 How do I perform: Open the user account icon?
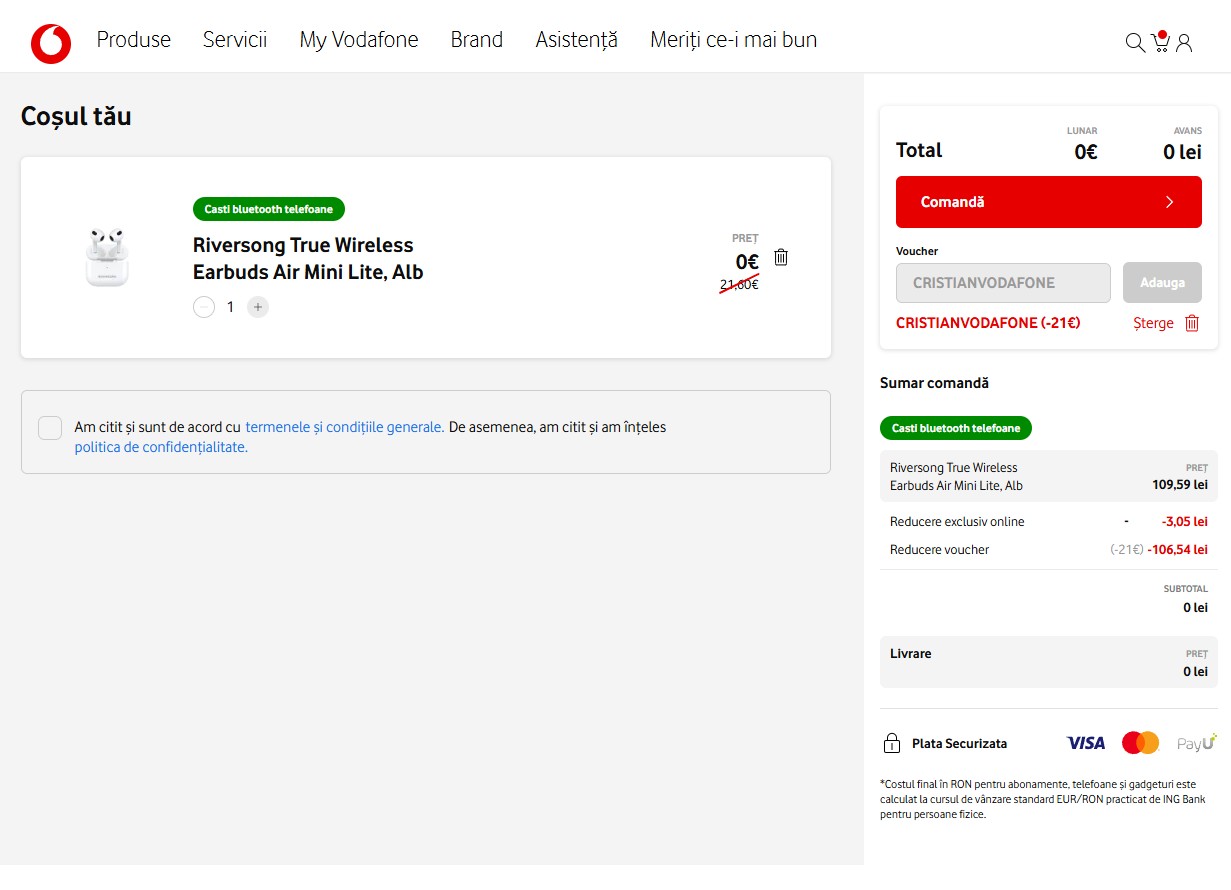click(1184, 43)
